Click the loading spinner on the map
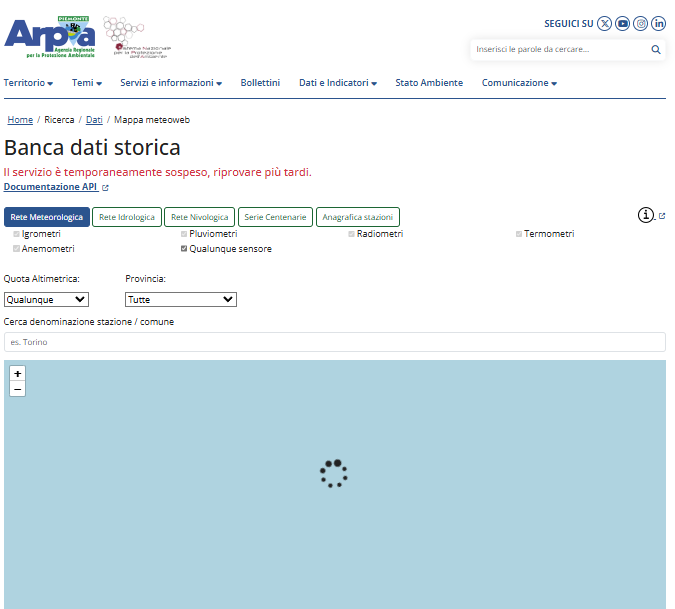The height and width of the screenshot is (609, 675). tap(334, 473)
